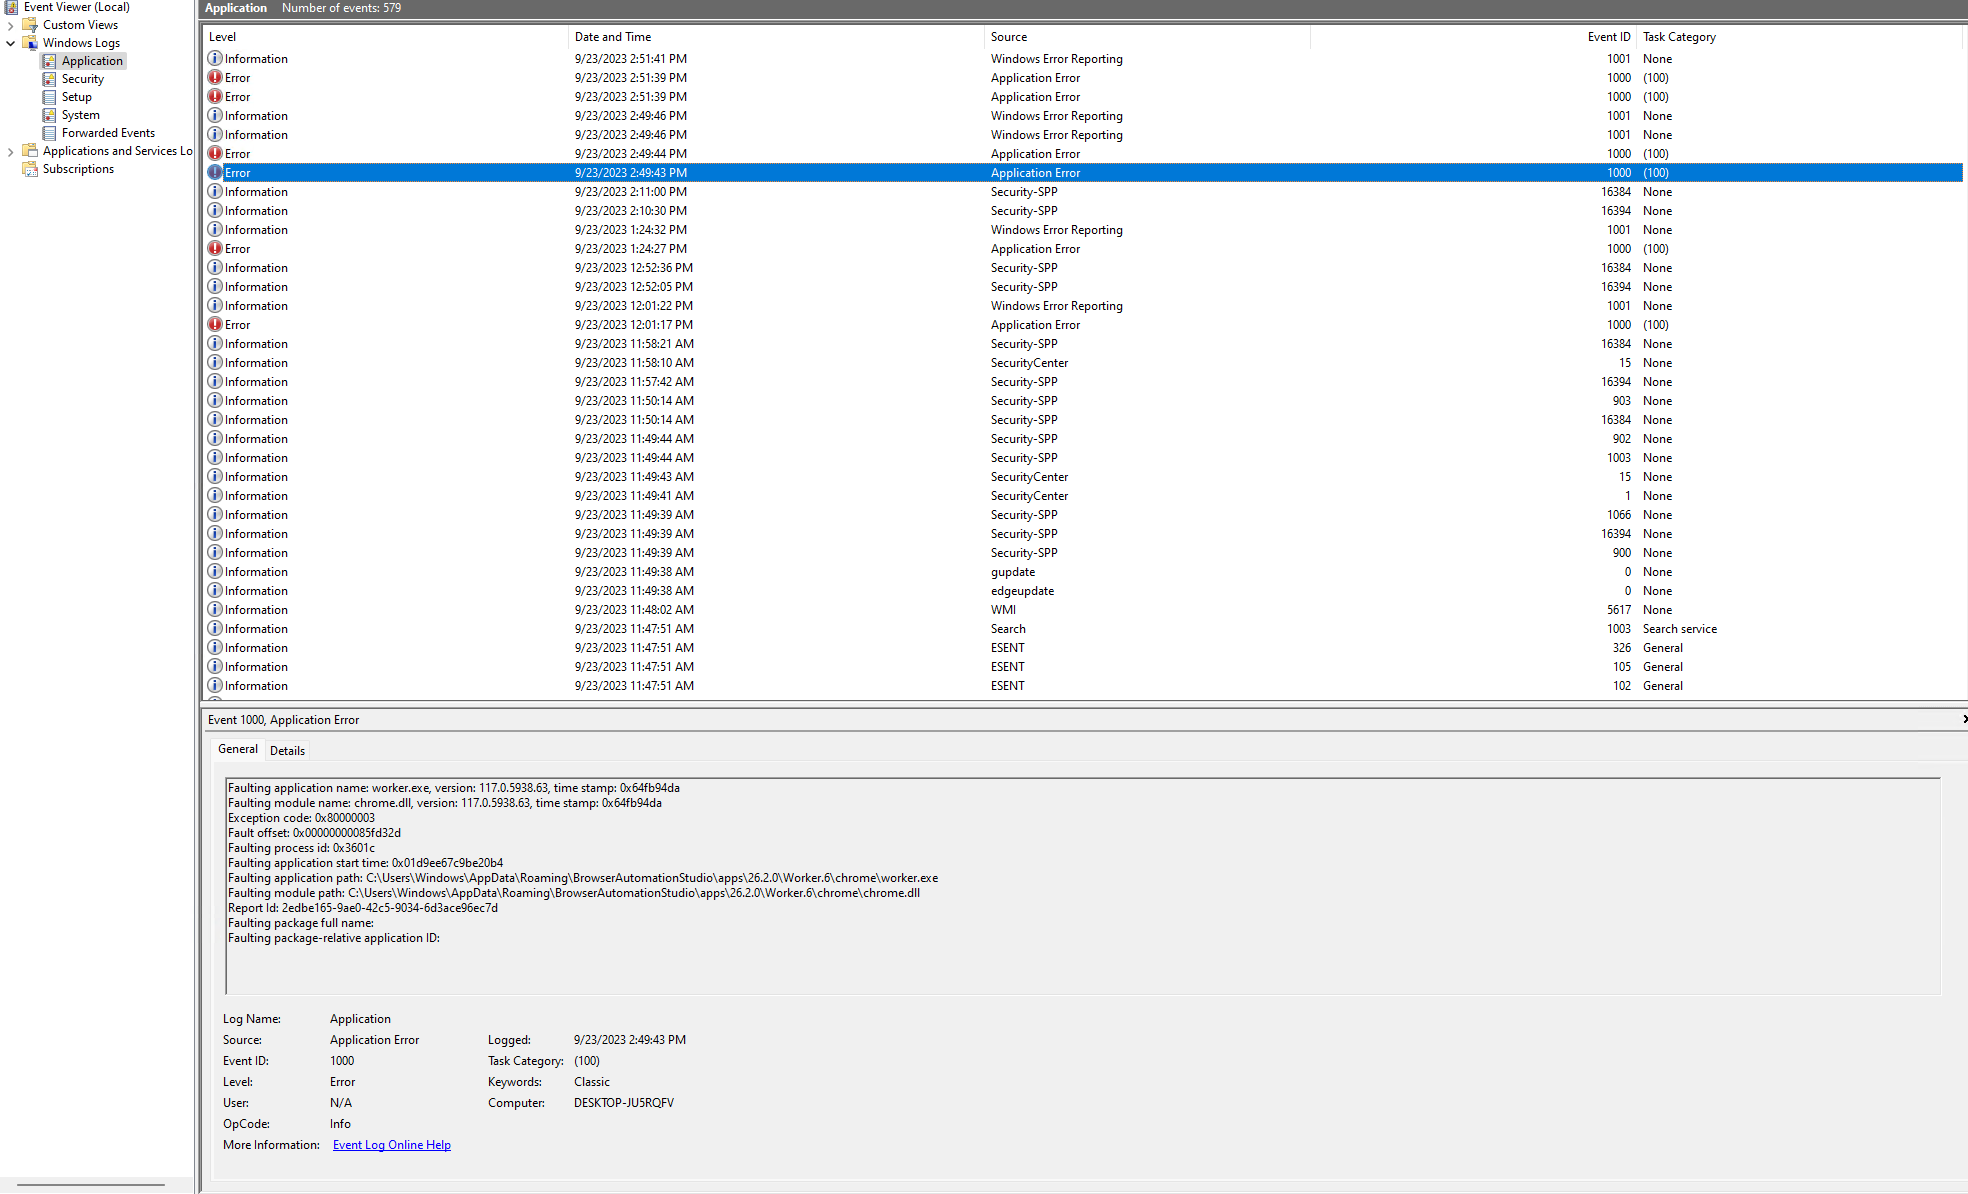Expand the Custom Views node

pos(10,25)
